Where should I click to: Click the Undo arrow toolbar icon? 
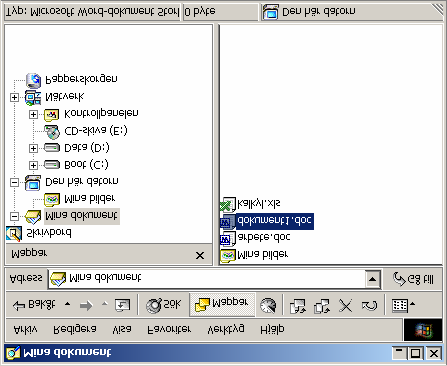(369, 305)
